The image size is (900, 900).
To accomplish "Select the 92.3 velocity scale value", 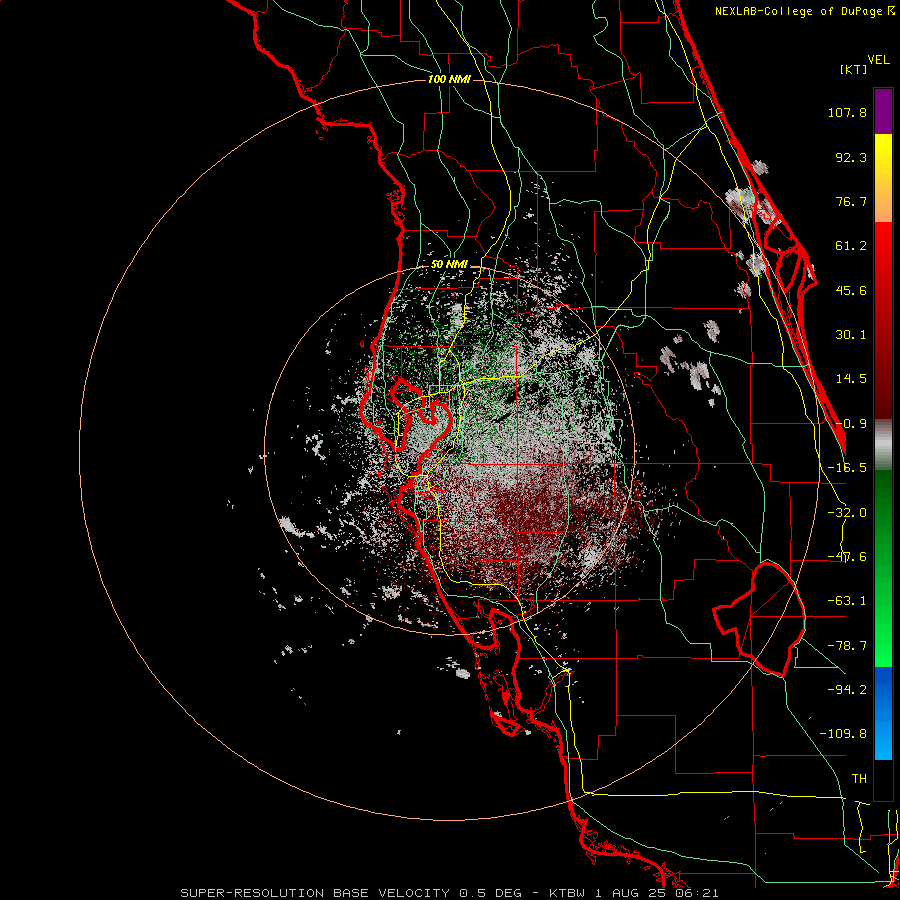I will [851, 157].
